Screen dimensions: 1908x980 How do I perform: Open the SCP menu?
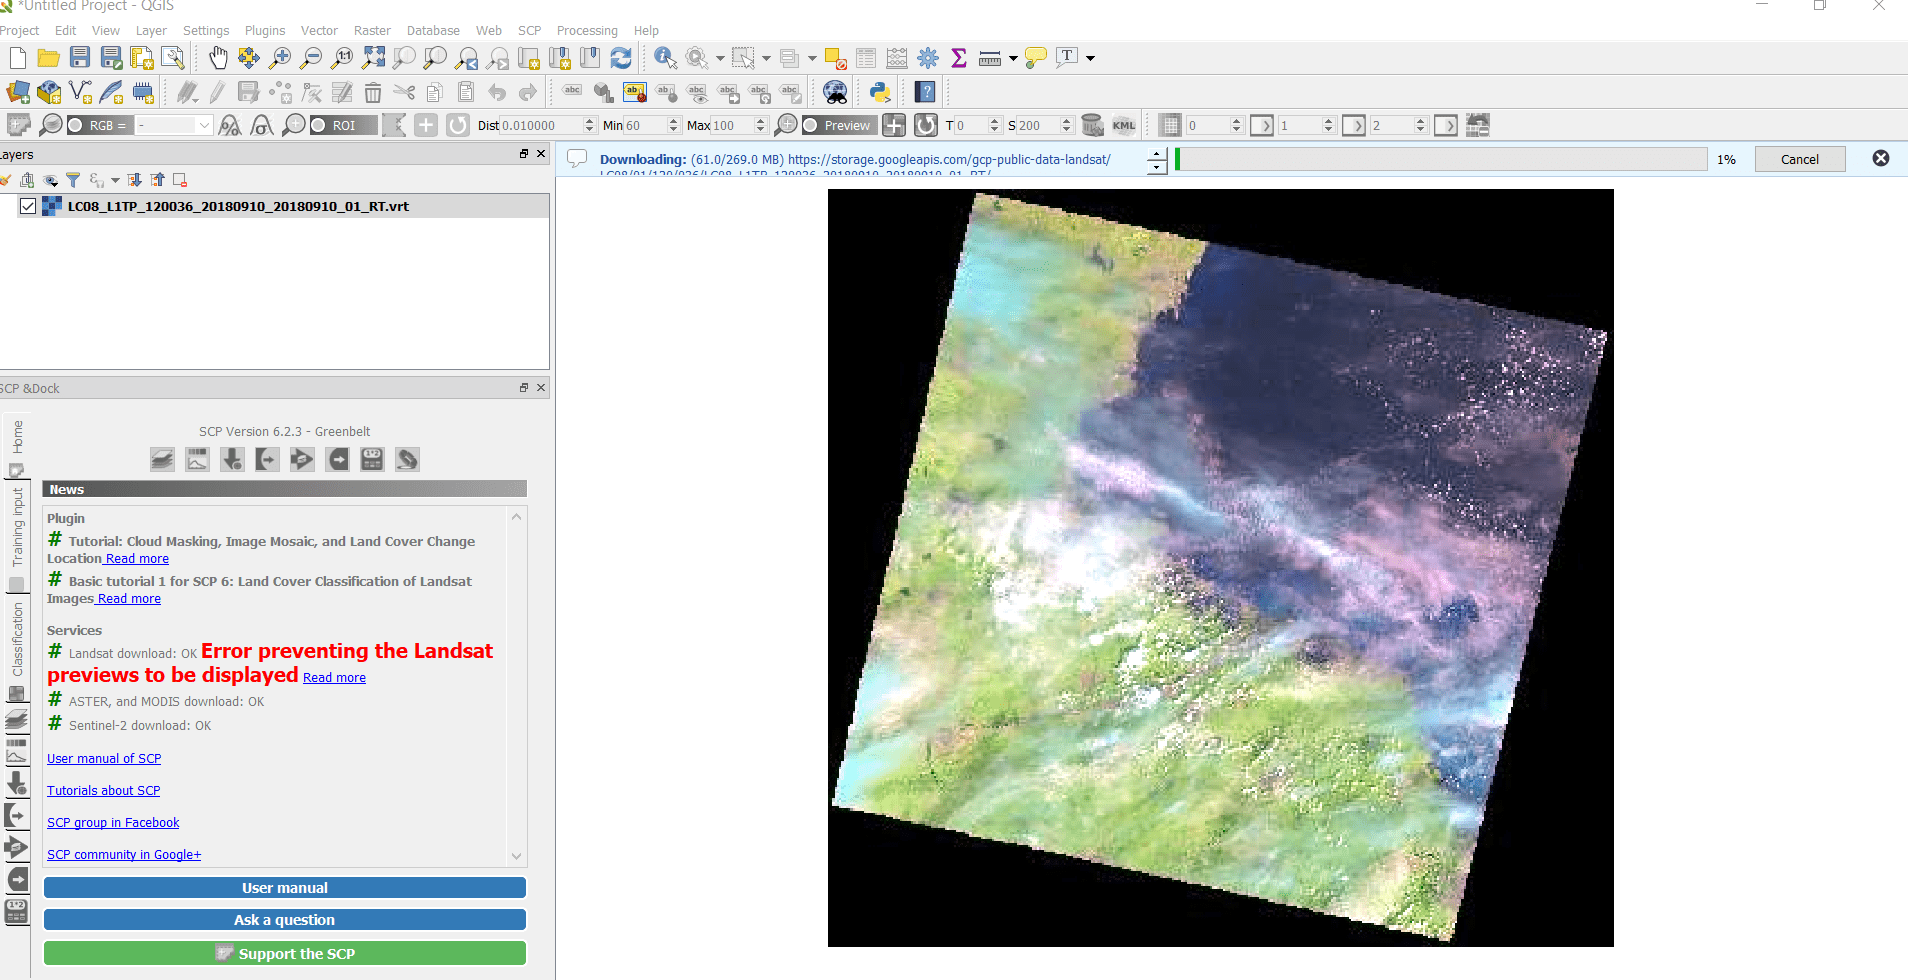tap(529, 30)
